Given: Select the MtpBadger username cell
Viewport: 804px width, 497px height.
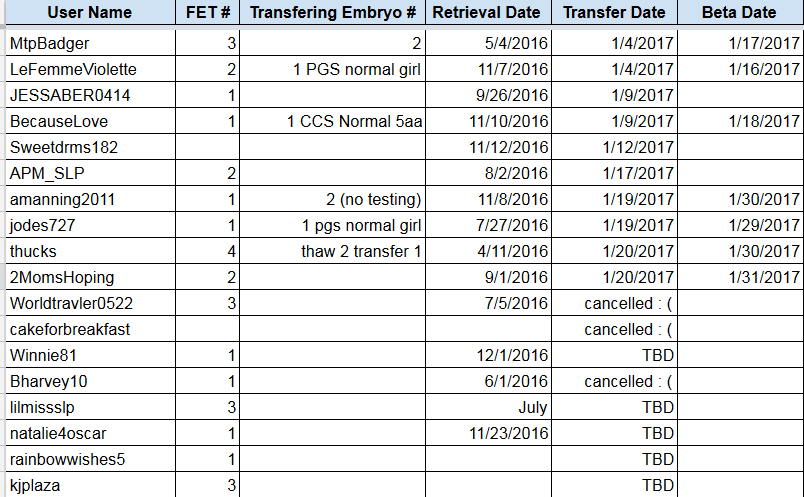Looking at the screenshot, I should tap(90, 43).
